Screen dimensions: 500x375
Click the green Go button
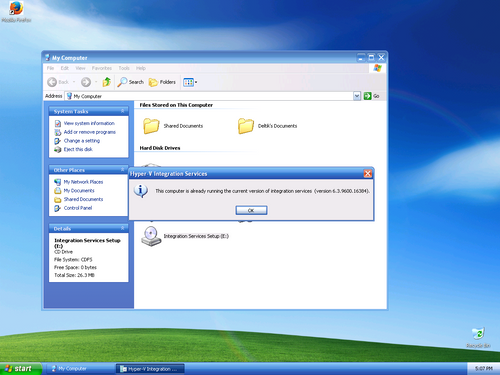pyautogui.click(x=372, y=96)
